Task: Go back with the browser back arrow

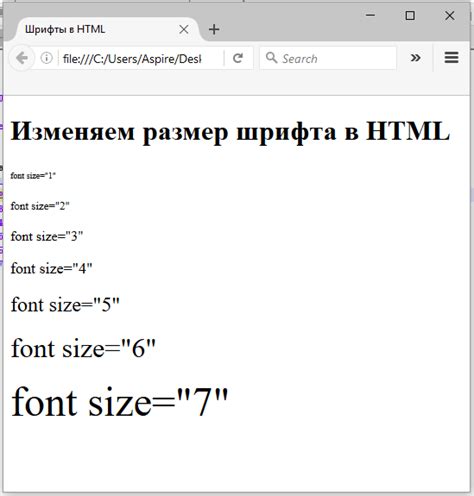Action: coord(22,58)
